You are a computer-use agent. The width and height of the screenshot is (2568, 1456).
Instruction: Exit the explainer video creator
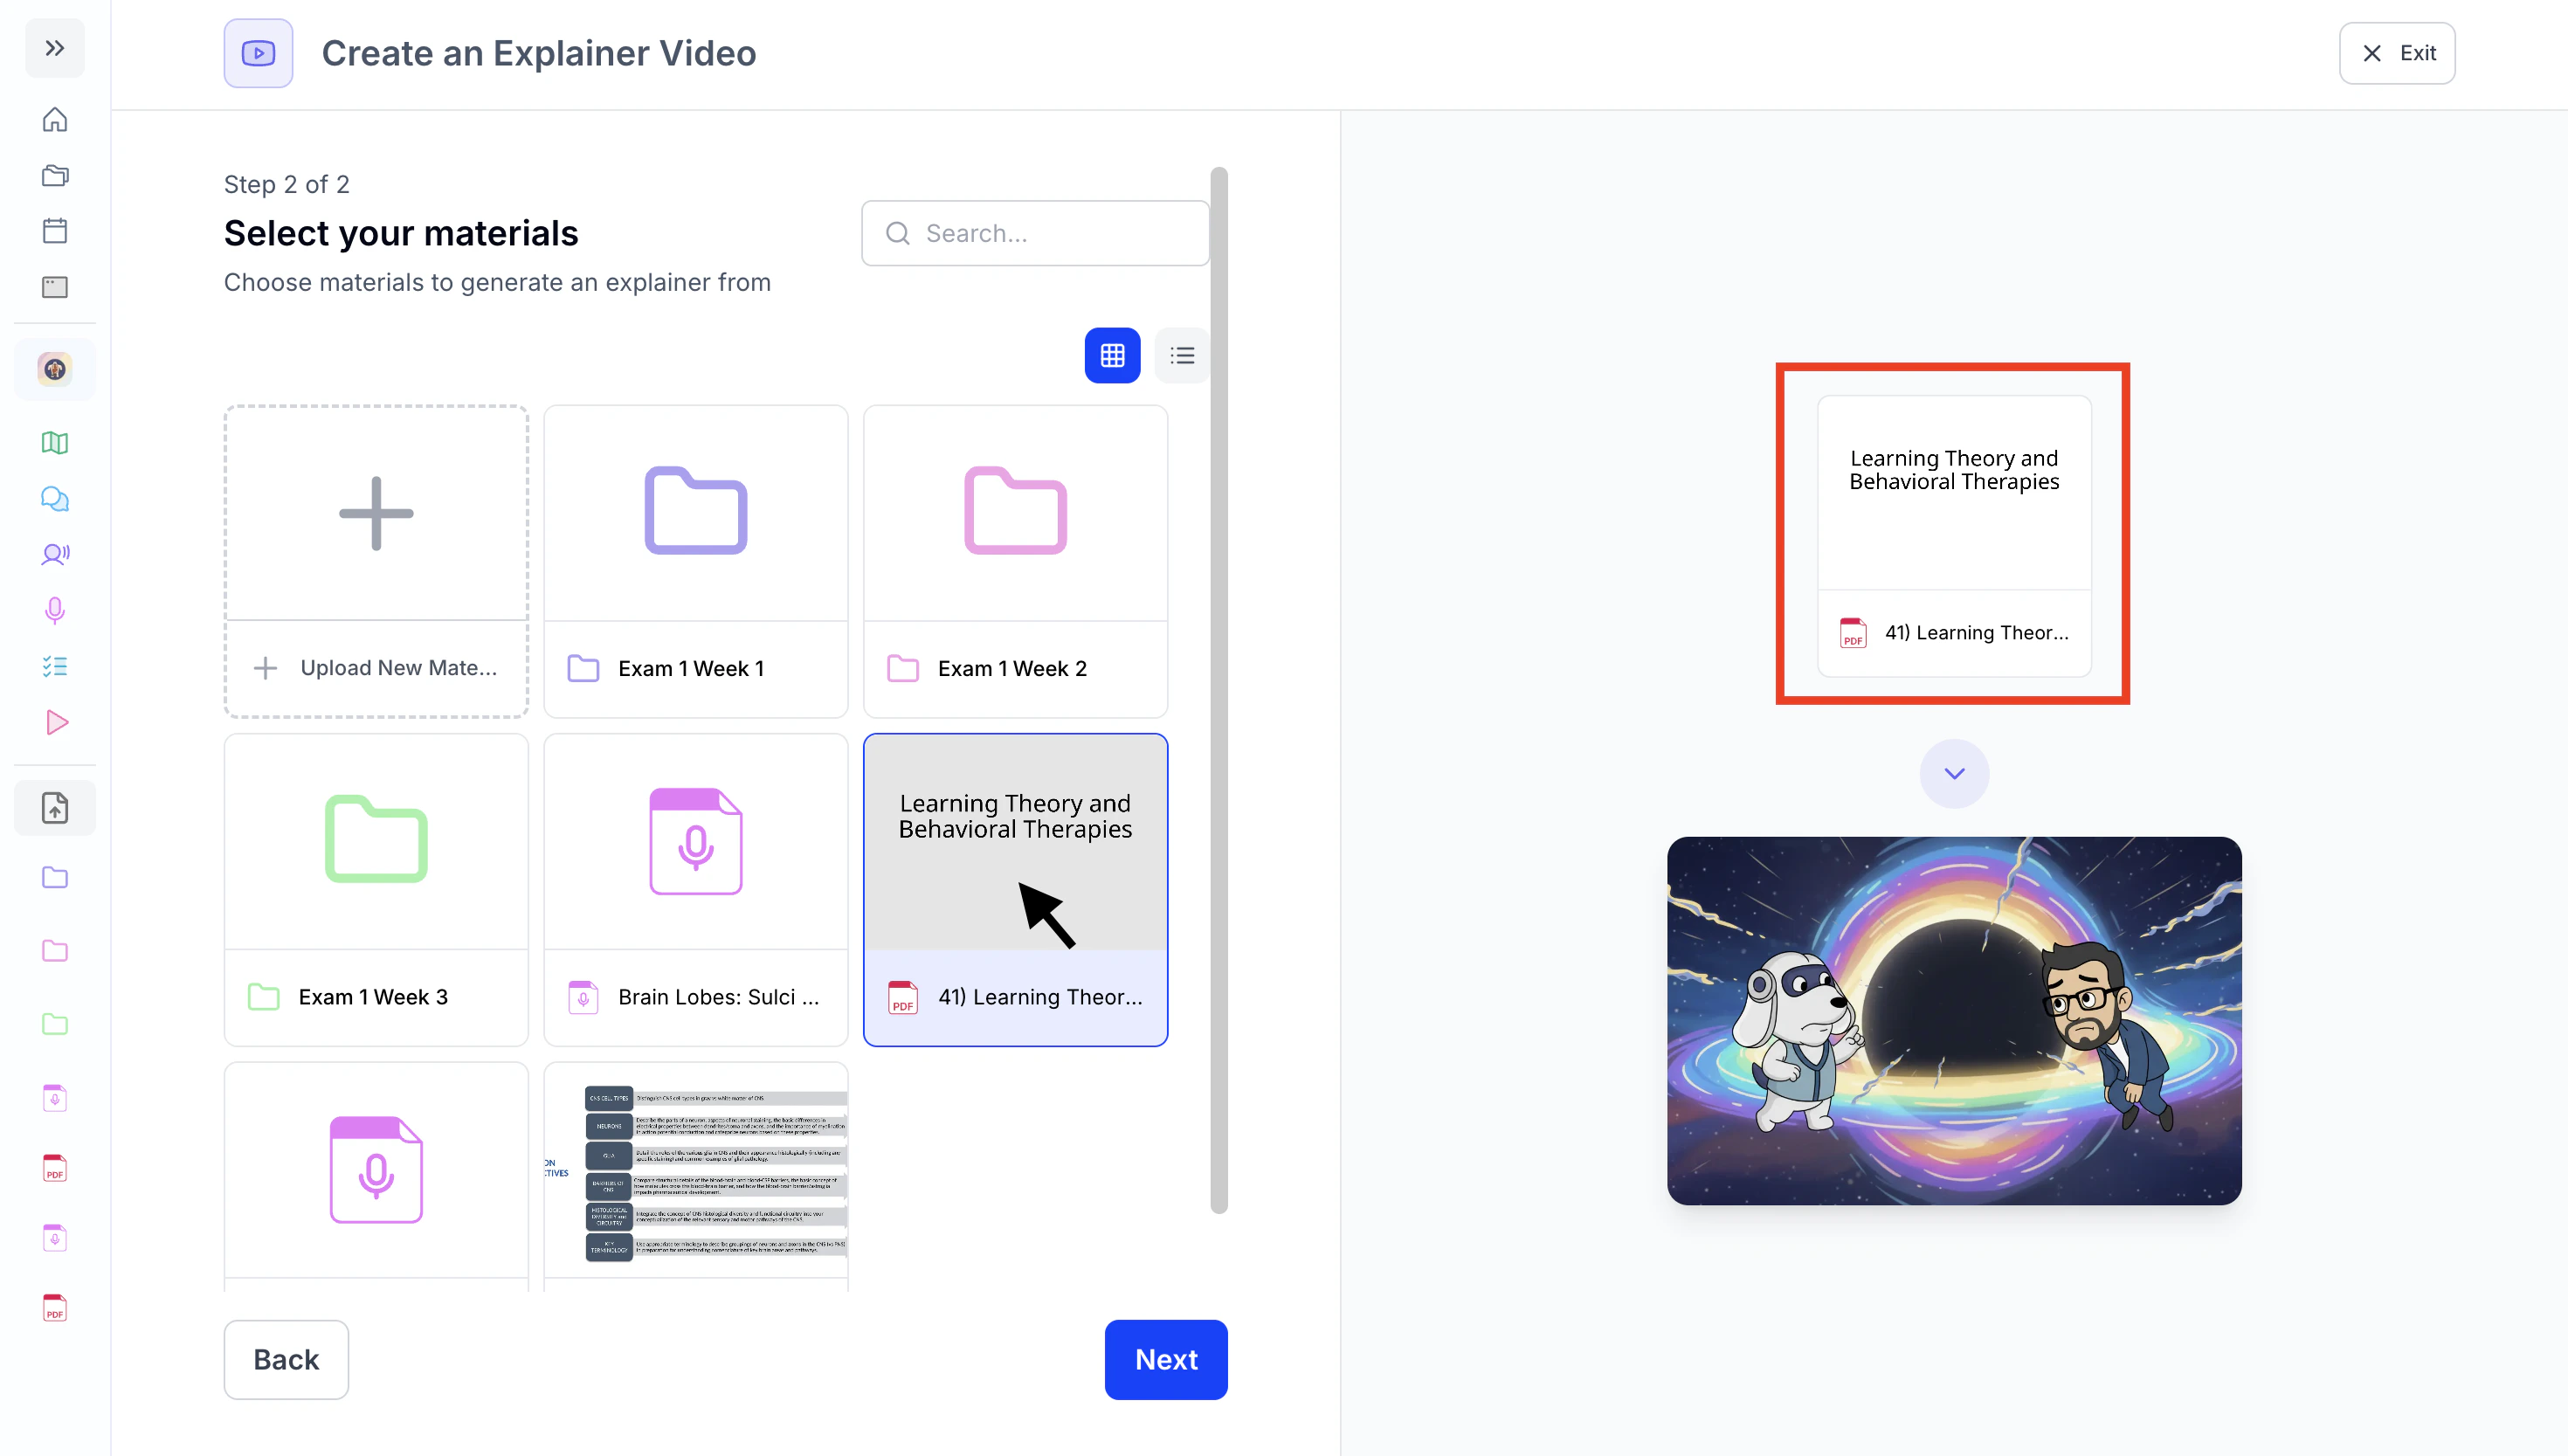(2397, 53)
